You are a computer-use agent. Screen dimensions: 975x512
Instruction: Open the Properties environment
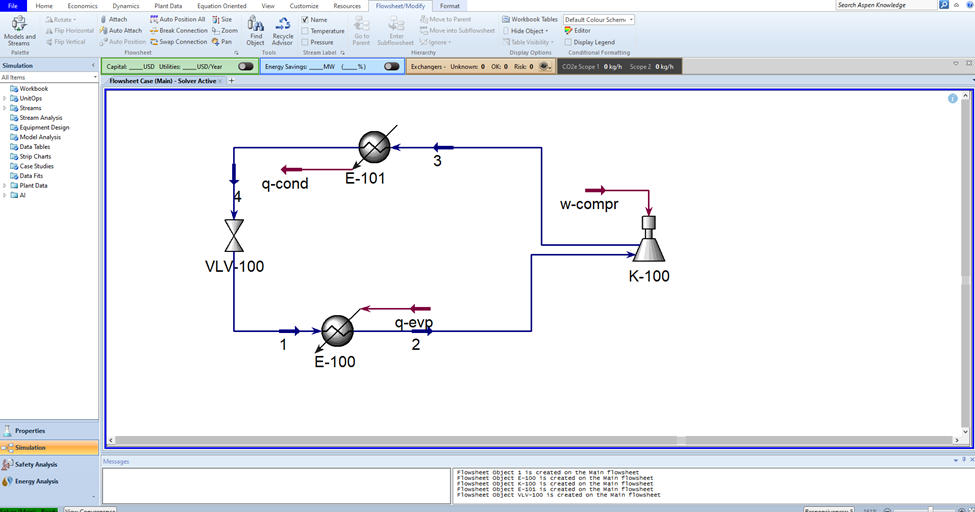click(49, 431)
